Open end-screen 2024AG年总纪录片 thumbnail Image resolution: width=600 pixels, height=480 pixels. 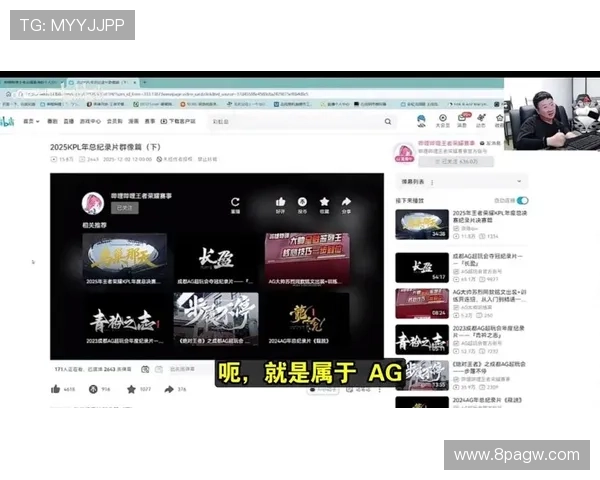pos(307,319)
